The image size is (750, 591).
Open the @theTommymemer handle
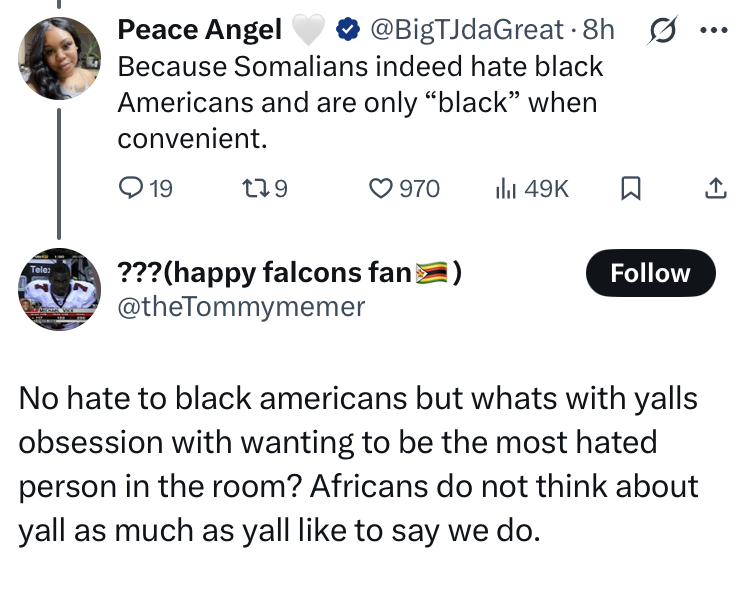pyautogui.click(x=242, y=307)
